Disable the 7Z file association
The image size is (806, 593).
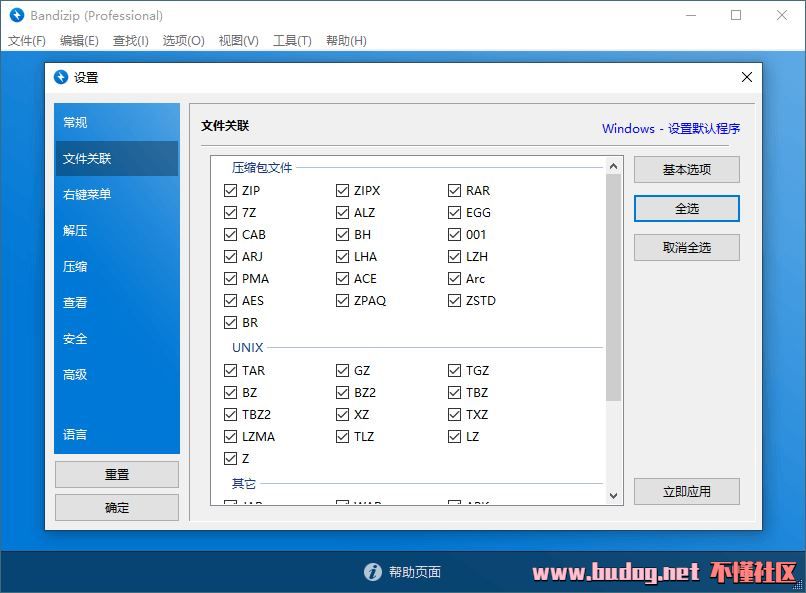point(231,212)
